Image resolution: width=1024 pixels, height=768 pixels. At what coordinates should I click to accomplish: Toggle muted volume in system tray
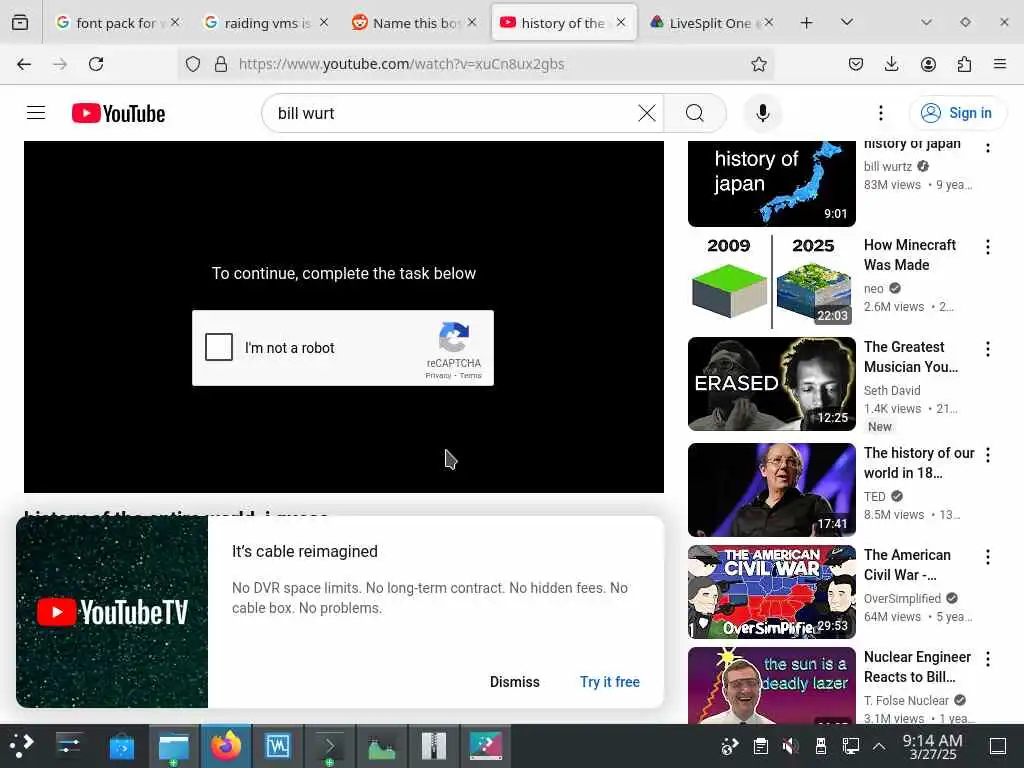(x=790, y=745)
